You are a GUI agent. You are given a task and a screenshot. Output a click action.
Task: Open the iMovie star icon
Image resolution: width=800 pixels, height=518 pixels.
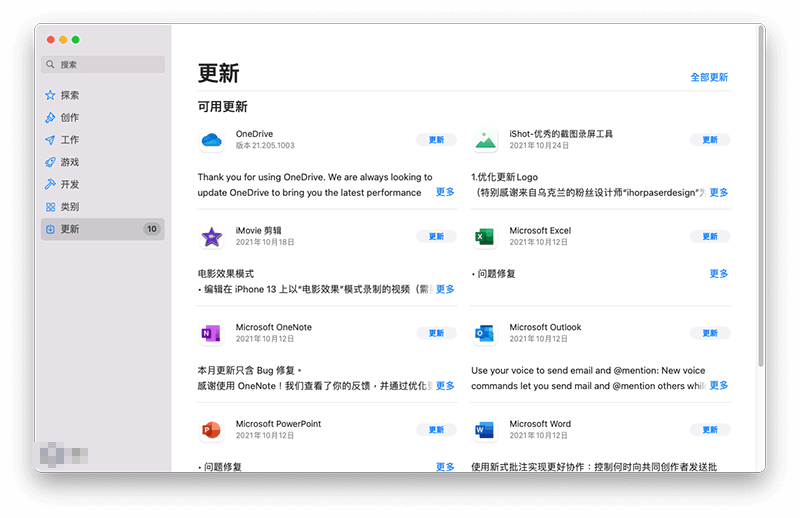(x=211, y=237)
